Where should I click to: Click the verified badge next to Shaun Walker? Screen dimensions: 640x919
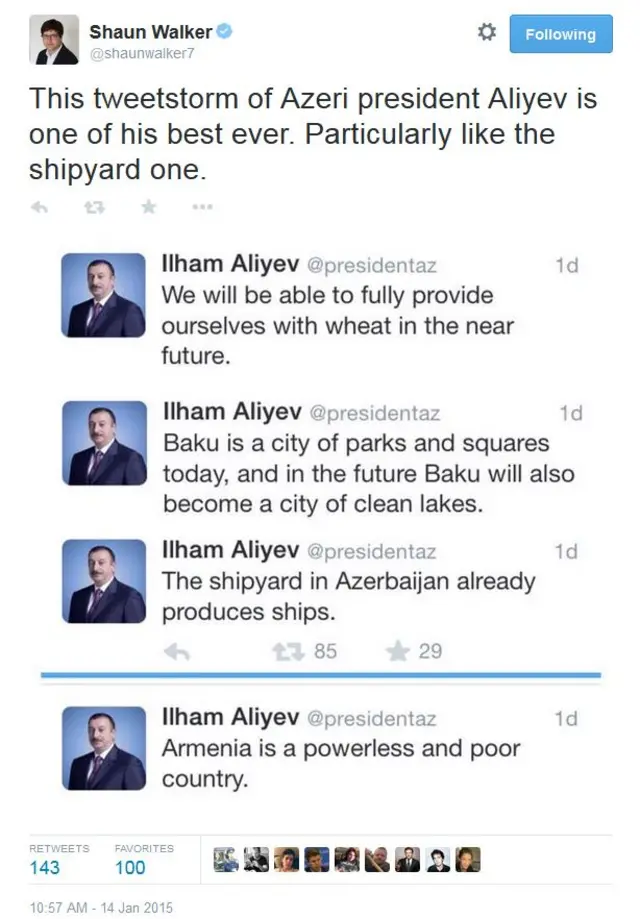225,32
